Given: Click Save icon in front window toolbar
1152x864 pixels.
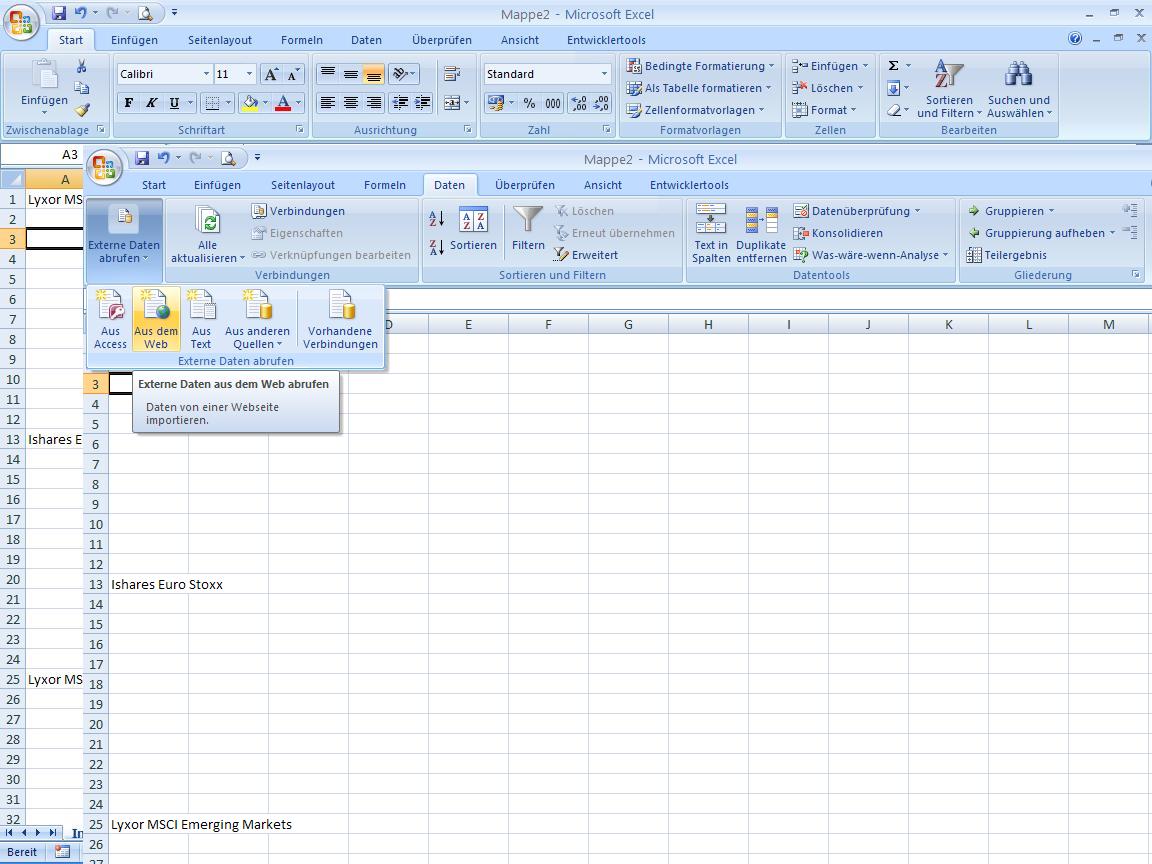Looking at the screenshot, I should 143,157.
